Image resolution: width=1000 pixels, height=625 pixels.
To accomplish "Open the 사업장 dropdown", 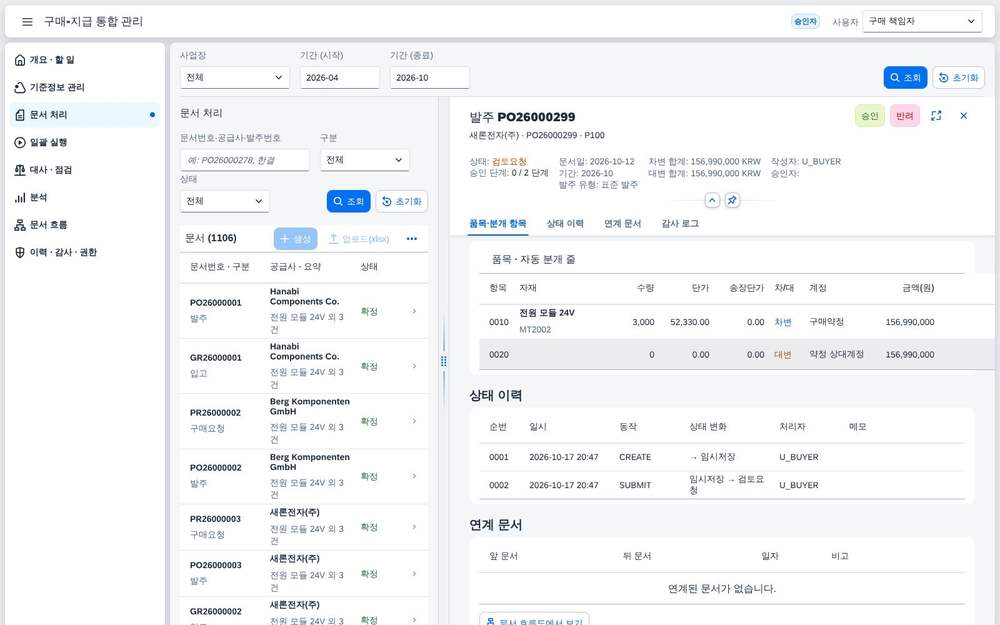I will coord(235,77).
